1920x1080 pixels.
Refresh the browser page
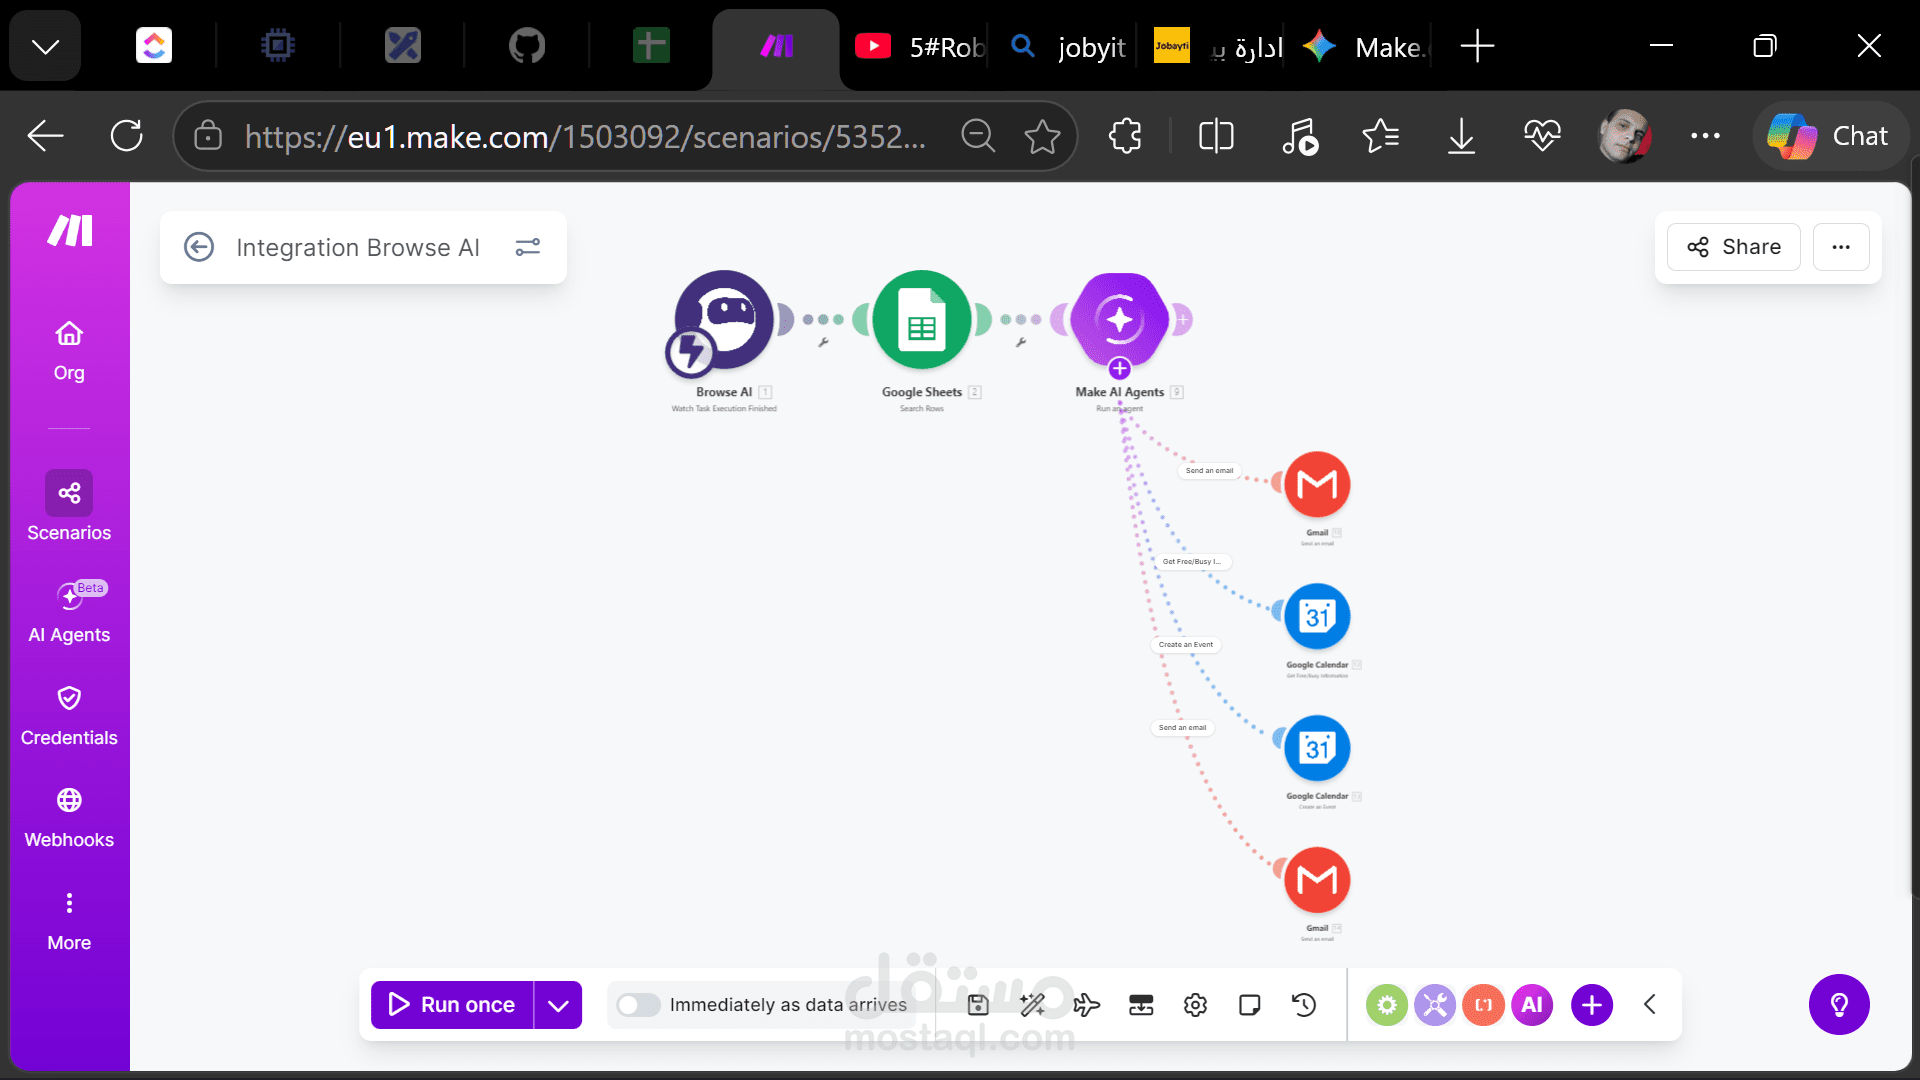click(127, 136)
